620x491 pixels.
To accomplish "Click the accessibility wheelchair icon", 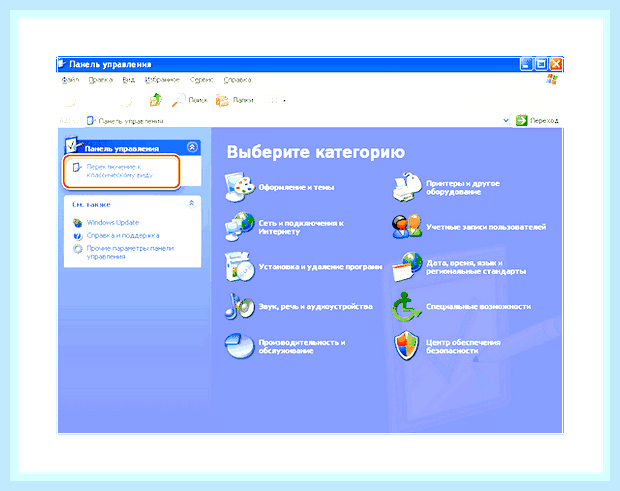I will [x=406, y=306].
